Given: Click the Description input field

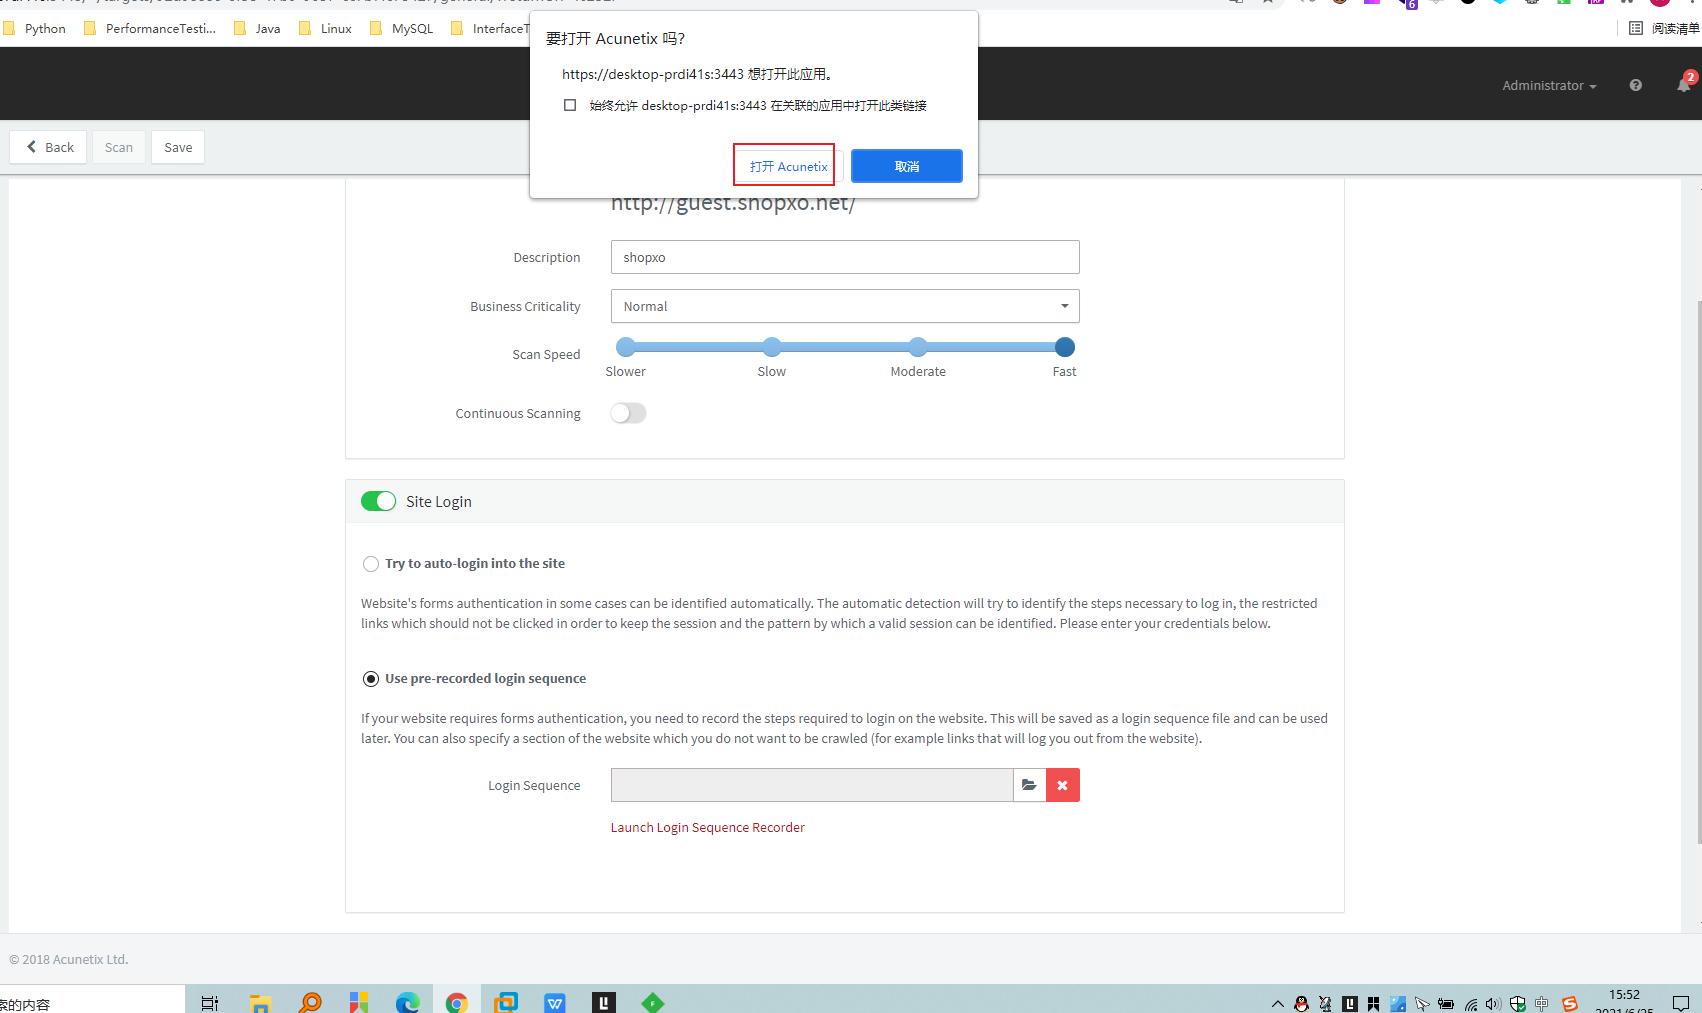Looking at the screenshot, I should [x=845, y=257].
